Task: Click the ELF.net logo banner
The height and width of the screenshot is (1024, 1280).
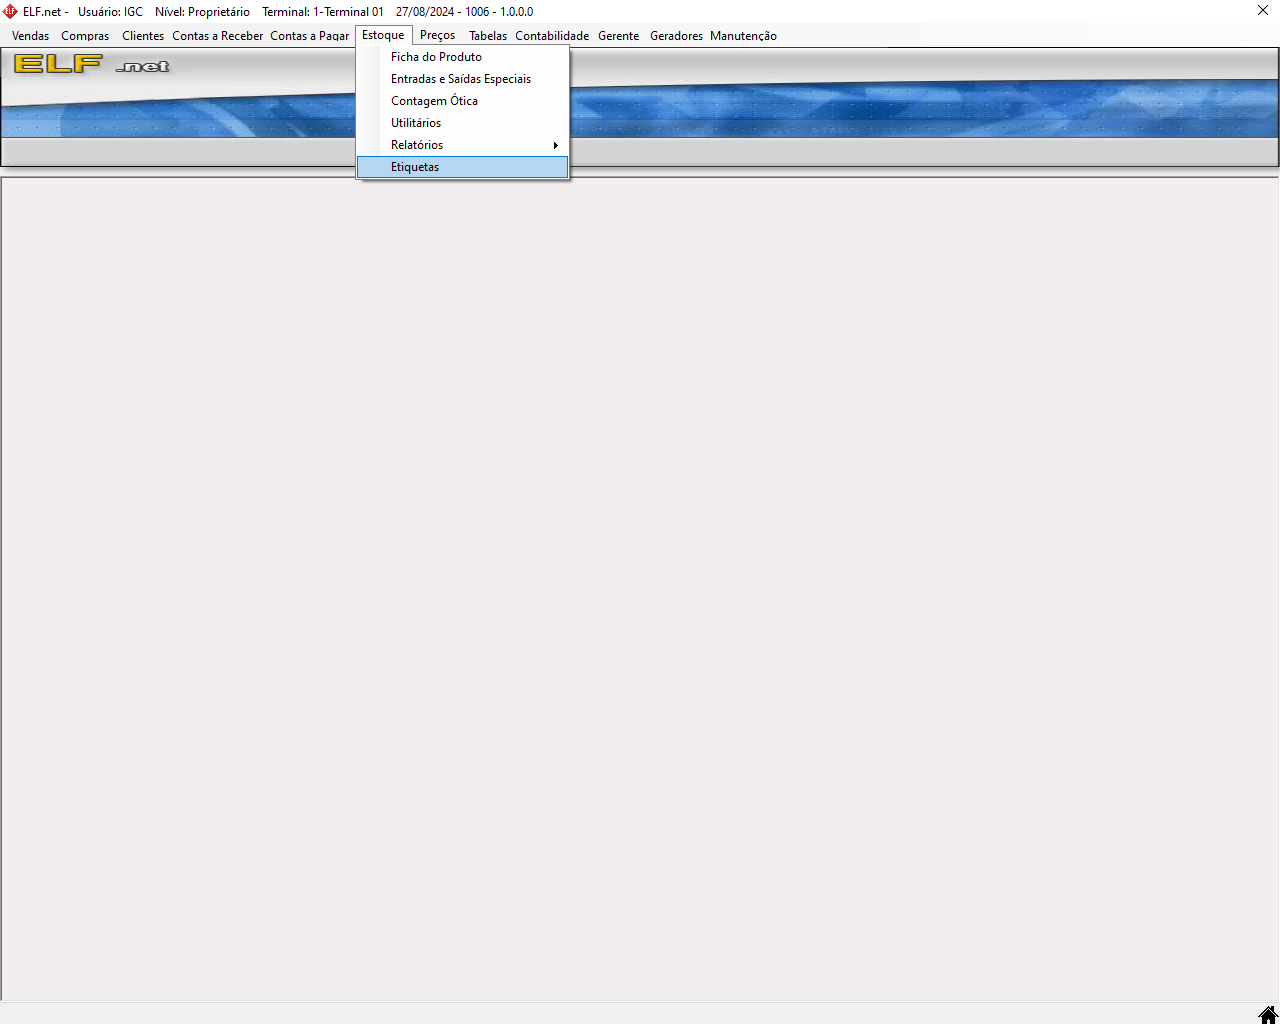Action: pyautogui.click(x=92, y=65)
